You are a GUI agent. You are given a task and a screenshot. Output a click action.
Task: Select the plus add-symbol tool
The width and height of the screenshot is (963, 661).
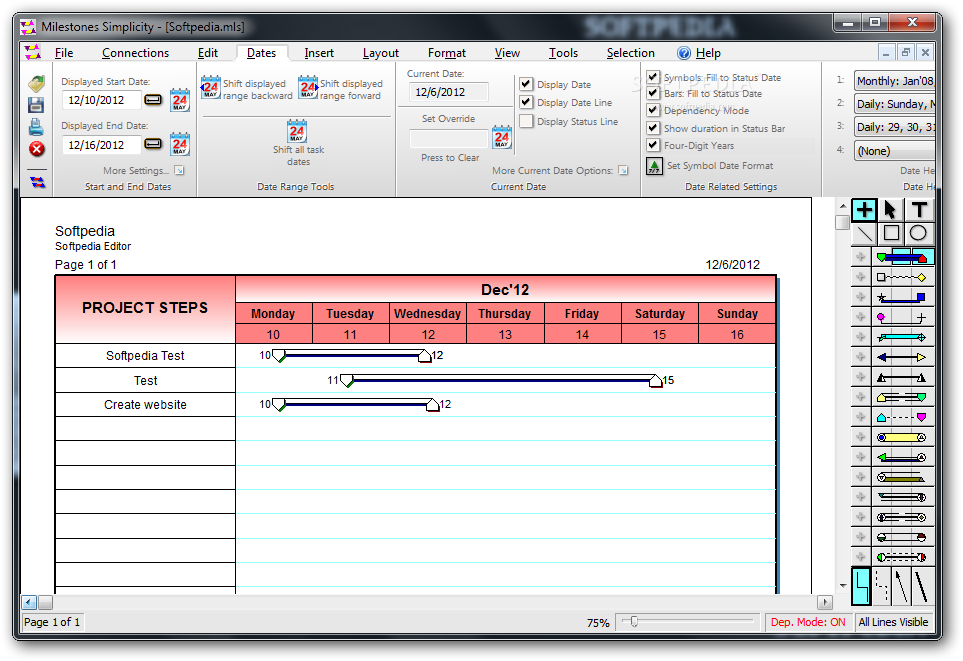[x=864, y=210]
